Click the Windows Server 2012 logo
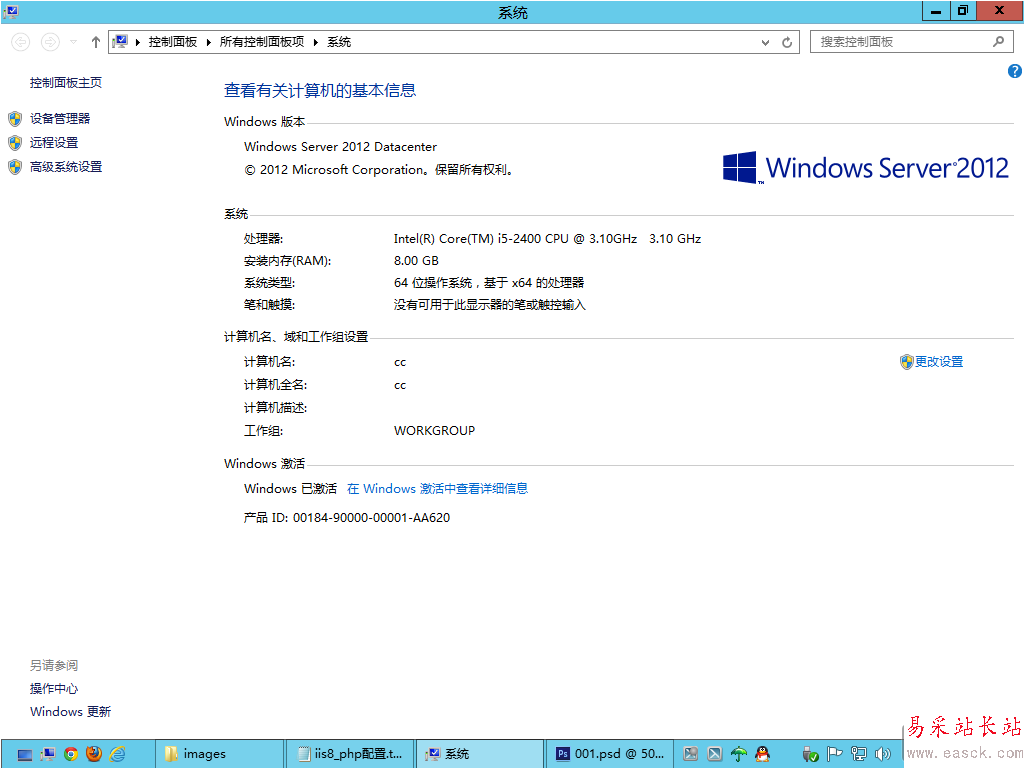 (865, 168)
